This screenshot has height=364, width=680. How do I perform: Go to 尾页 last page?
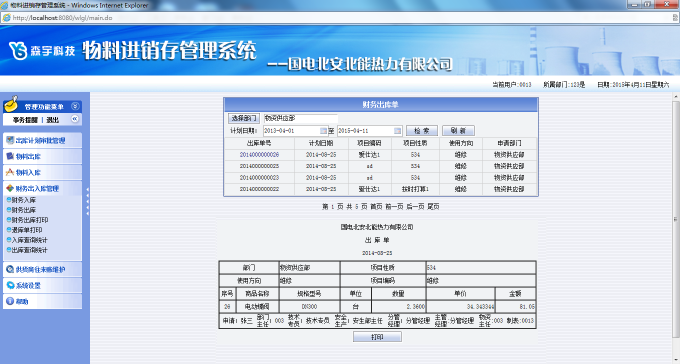(433, 207)
